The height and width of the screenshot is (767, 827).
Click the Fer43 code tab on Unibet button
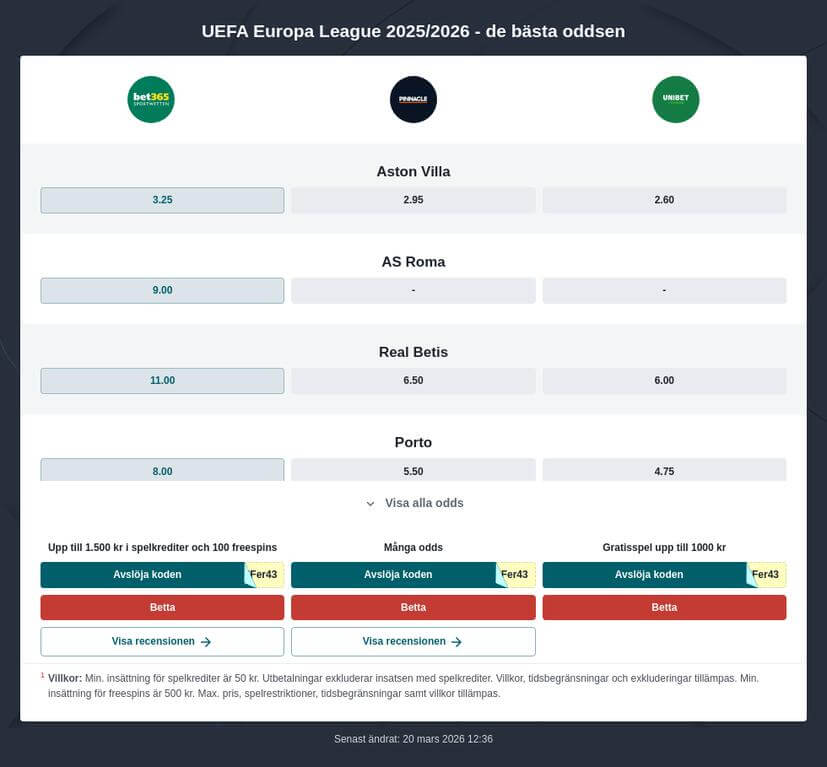click(765, 574)
